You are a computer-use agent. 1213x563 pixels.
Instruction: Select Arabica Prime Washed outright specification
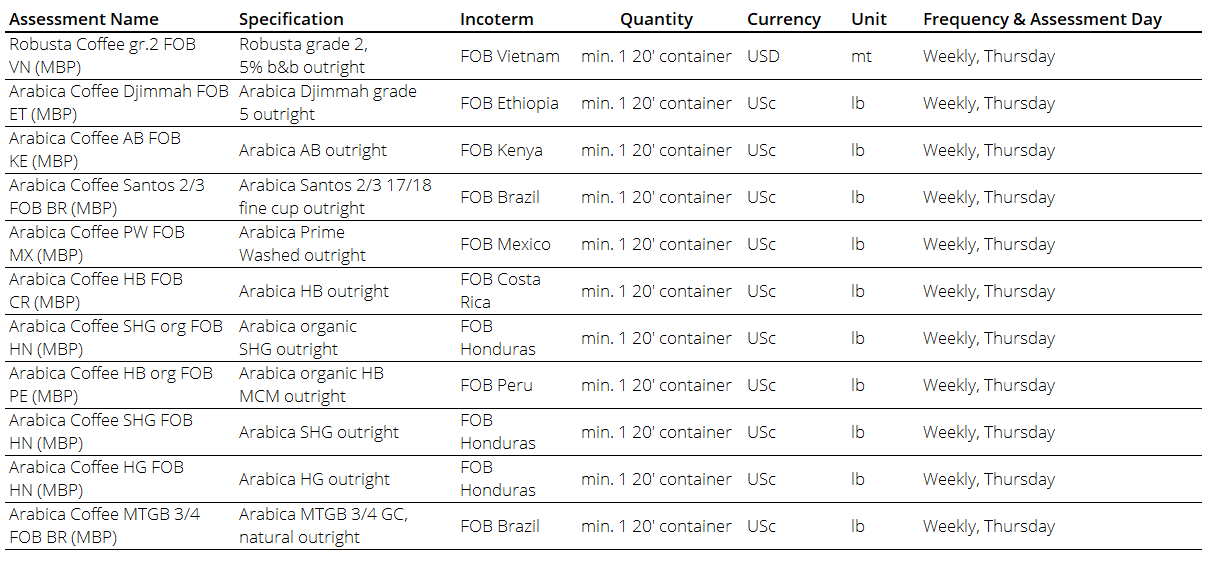(x=302, y=244)
